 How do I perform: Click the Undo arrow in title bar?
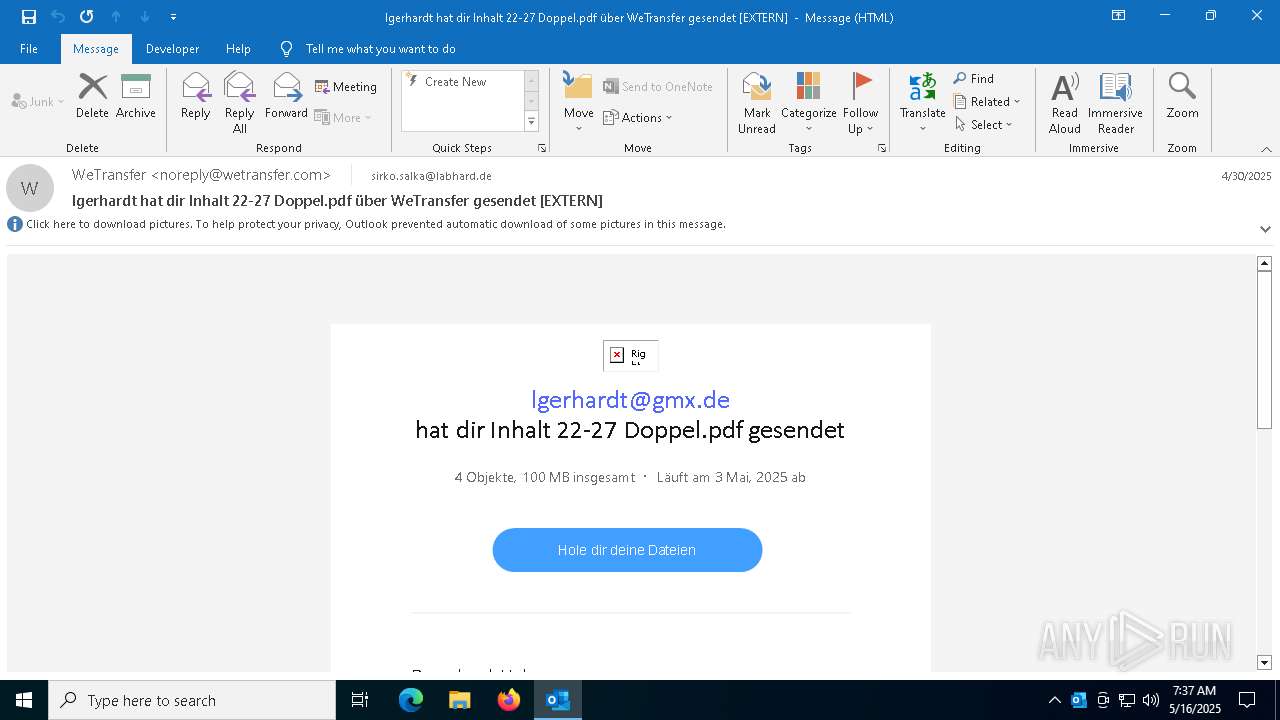coord(58,17)
